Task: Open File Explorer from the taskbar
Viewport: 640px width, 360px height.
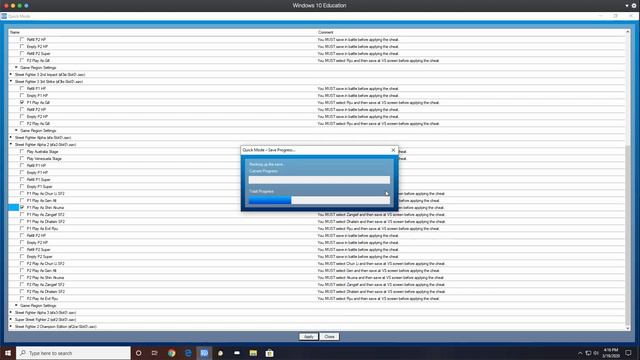Action: pos(253,353)
